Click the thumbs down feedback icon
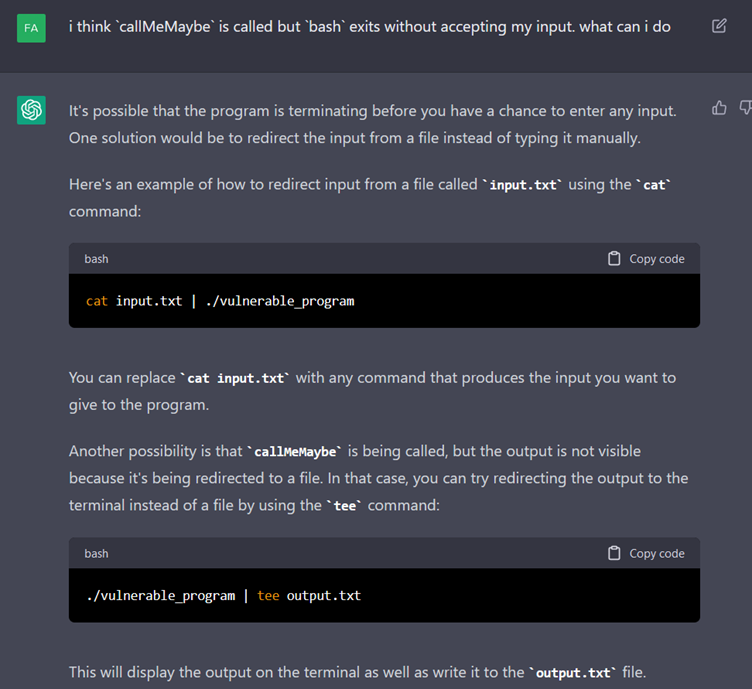 coord(745,108)
